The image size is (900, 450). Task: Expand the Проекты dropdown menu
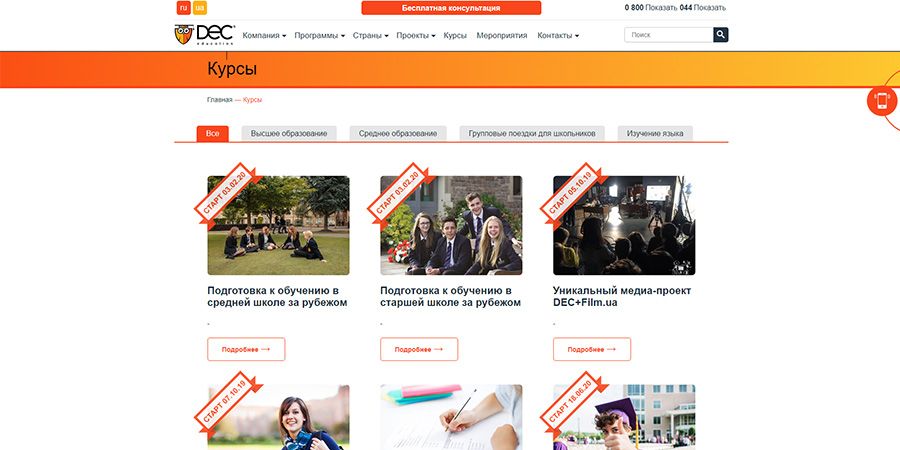(x=416, y=36)
